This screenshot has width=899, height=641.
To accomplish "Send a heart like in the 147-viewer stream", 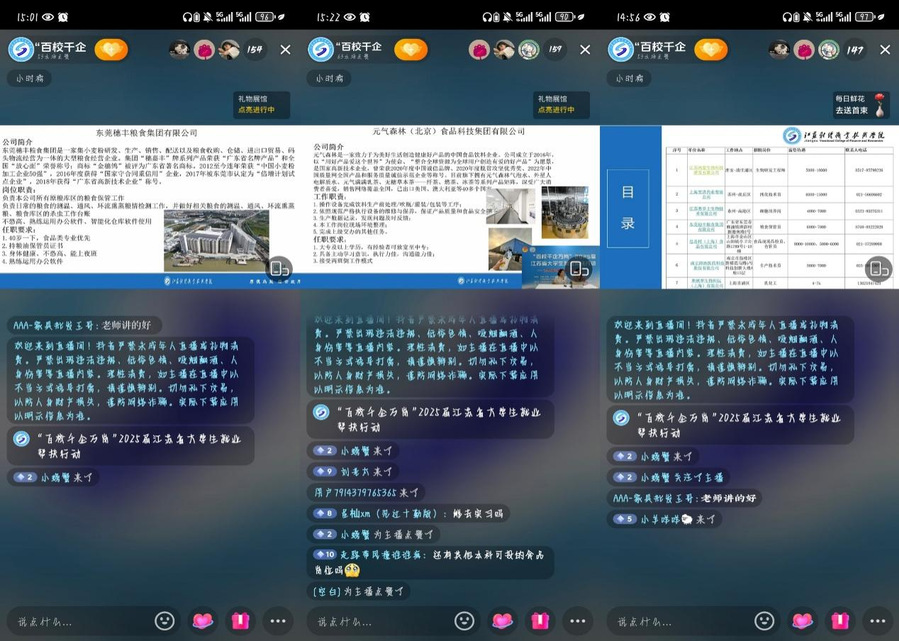I will pyautogui.click(x=802, y=621).
